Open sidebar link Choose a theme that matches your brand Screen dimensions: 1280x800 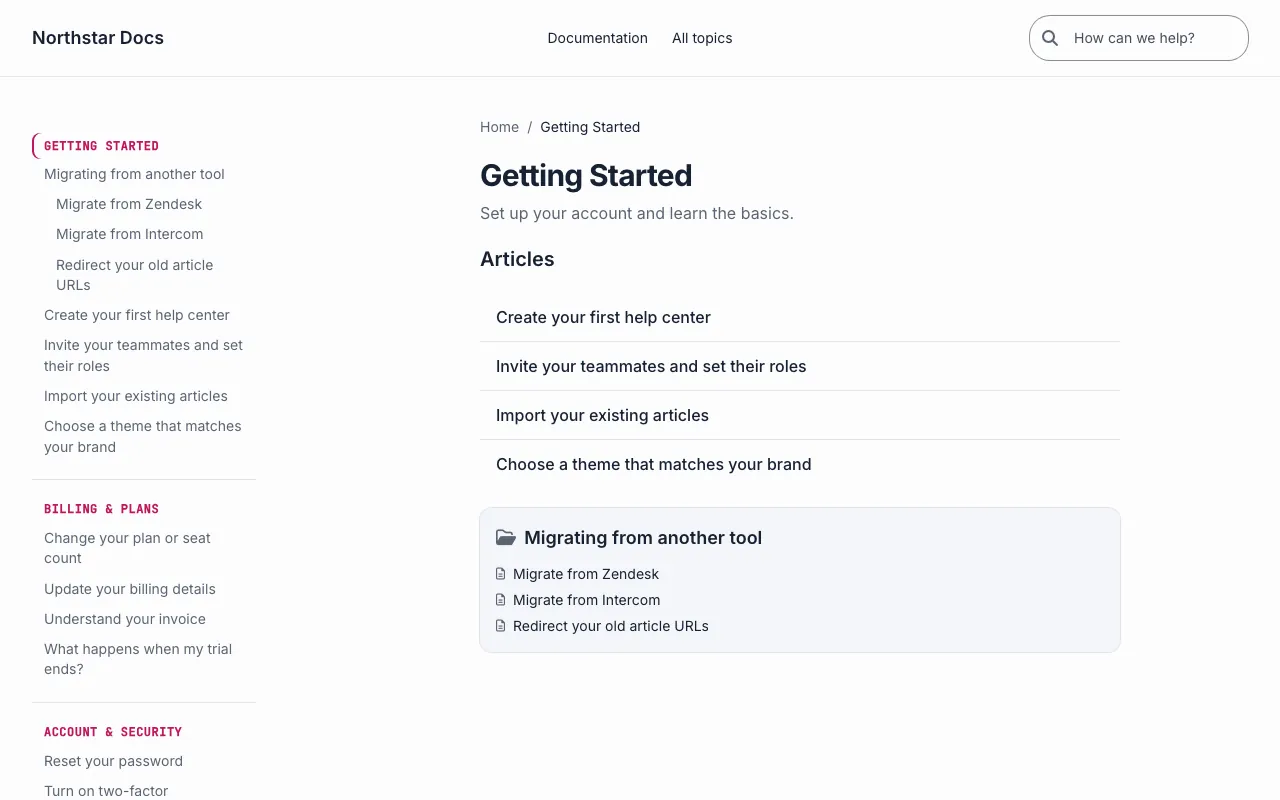click(143, 436)
